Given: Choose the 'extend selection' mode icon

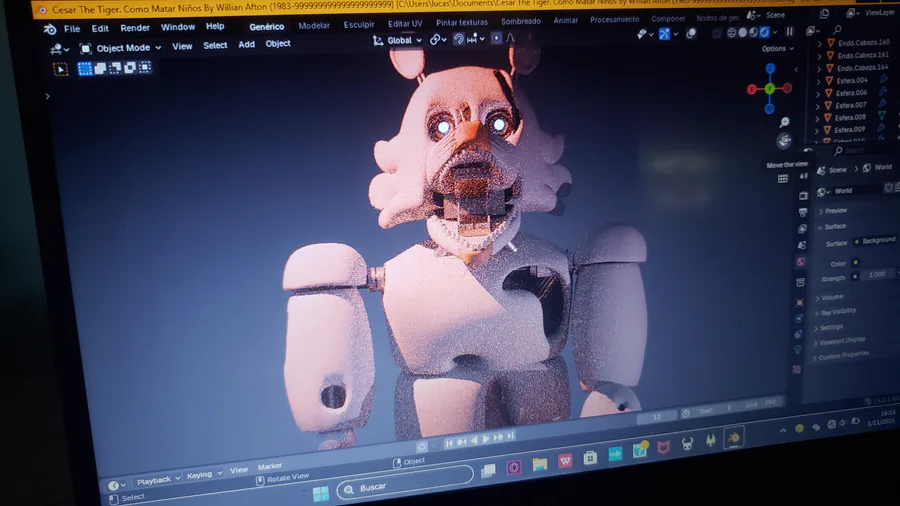Looking at the screenshot, I should pyautogui.click(x=100, y=68).
